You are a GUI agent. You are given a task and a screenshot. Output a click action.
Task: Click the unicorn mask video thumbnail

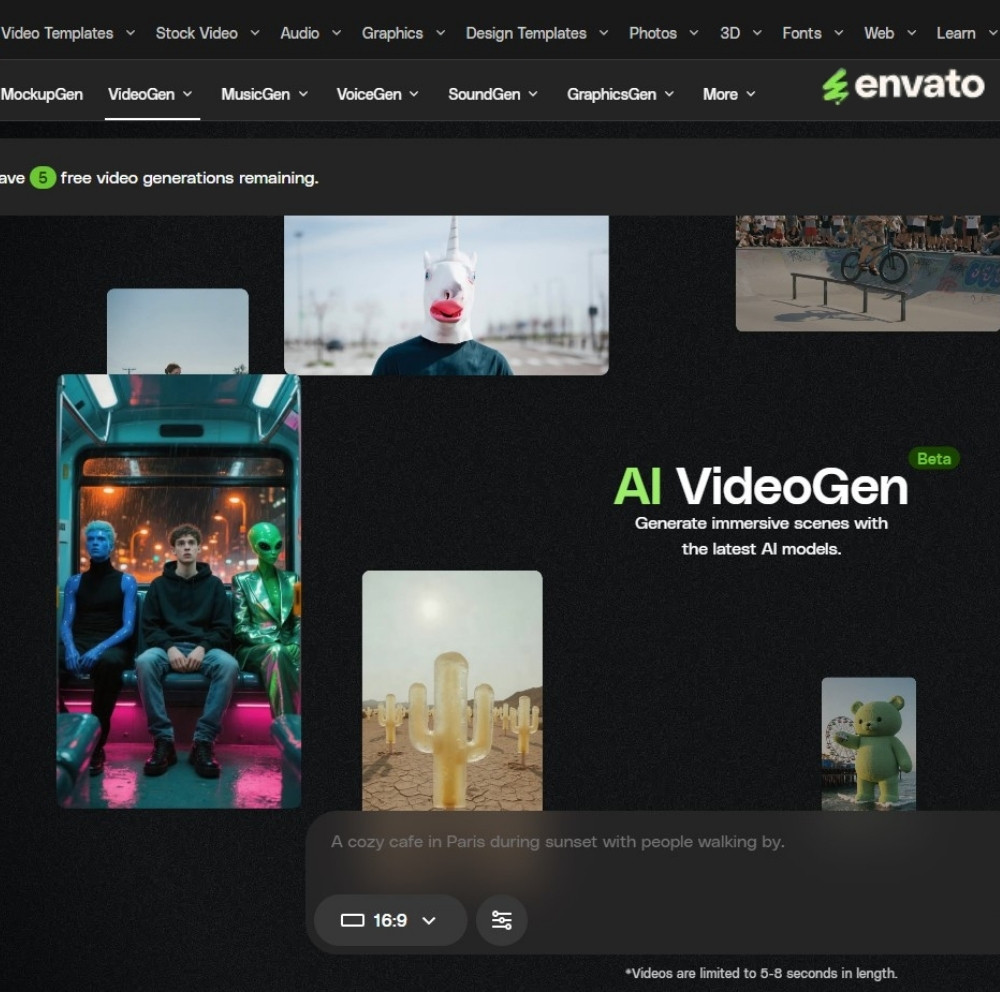click(447, 293)
